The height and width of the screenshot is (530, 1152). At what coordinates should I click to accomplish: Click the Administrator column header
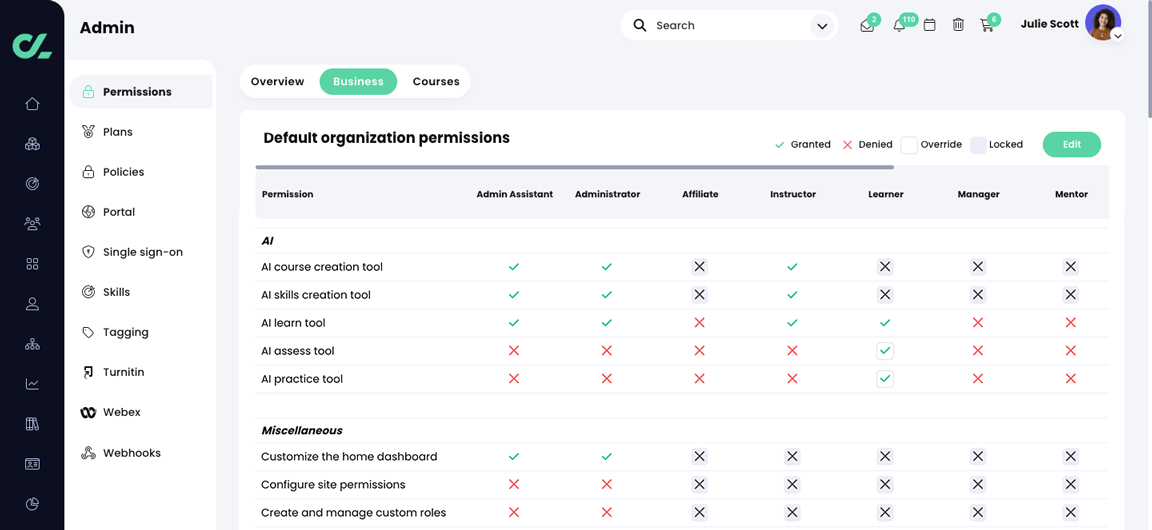608,194
